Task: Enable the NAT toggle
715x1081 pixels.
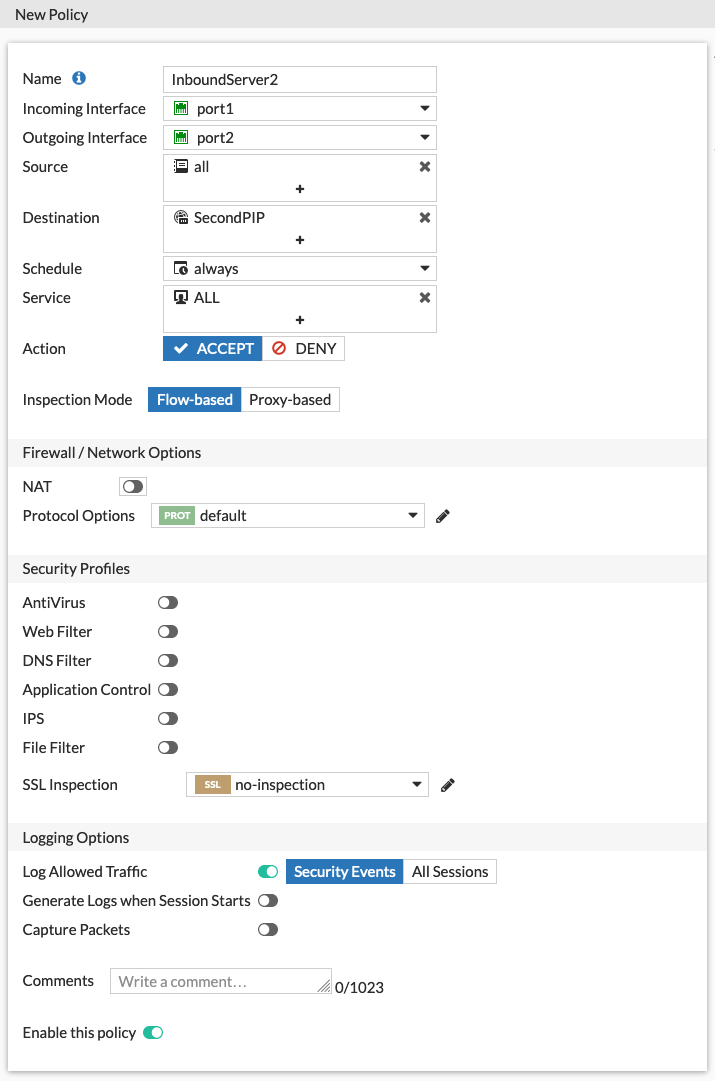Action: tap(132, 487)
